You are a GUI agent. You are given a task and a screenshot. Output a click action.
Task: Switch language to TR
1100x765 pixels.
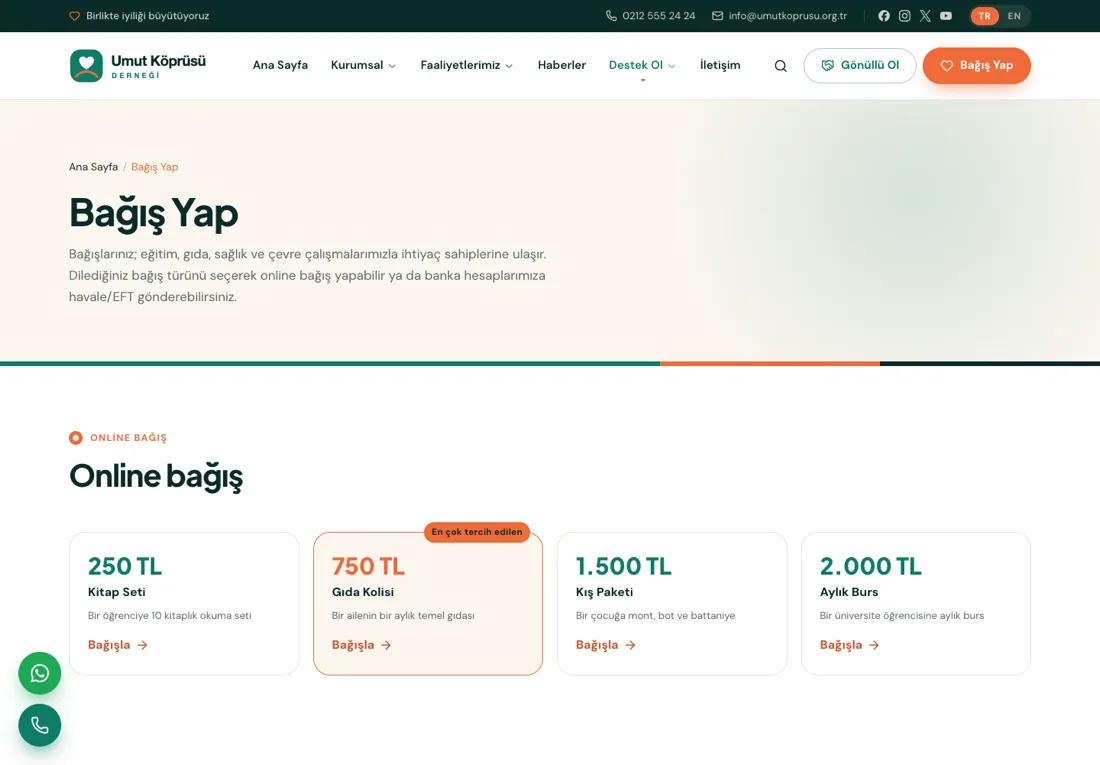pos(984,16)
